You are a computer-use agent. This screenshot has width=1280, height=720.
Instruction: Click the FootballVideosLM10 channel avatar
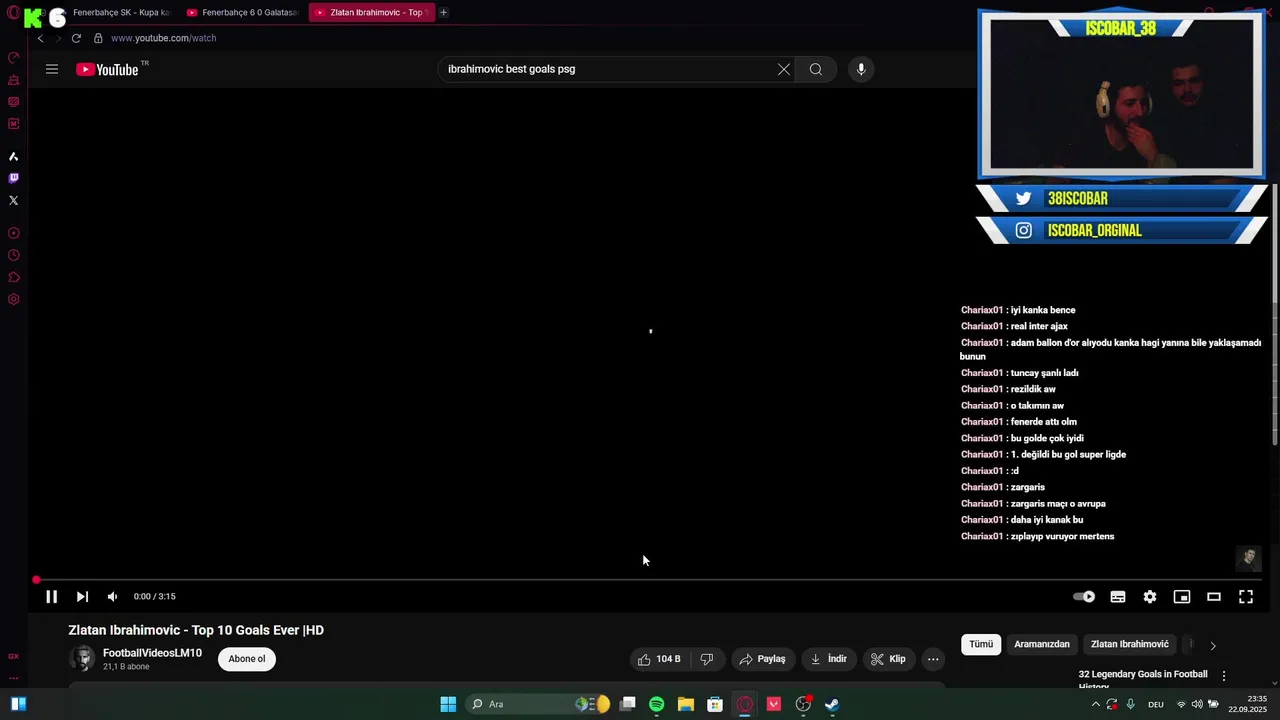coord(83,659)
